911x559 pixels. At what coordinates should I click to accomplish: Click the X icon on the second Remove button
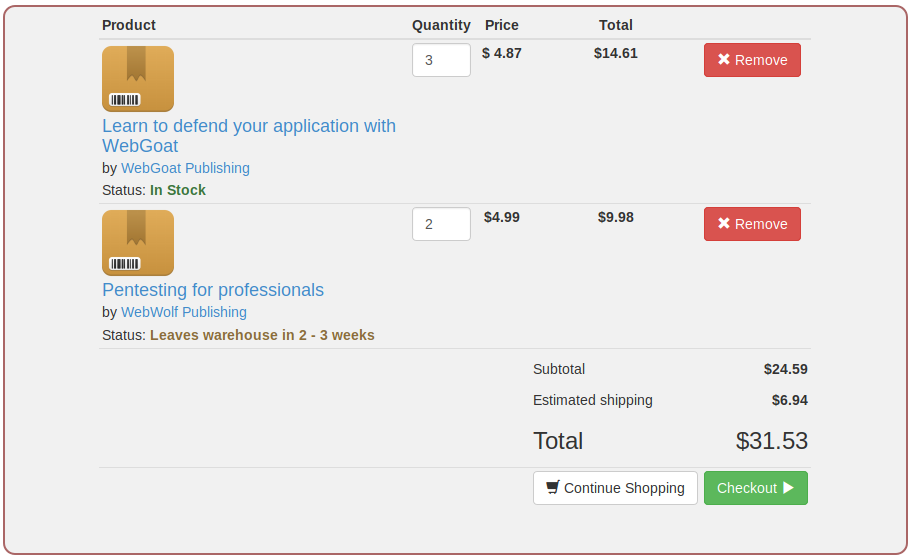[x=724, y=224]
